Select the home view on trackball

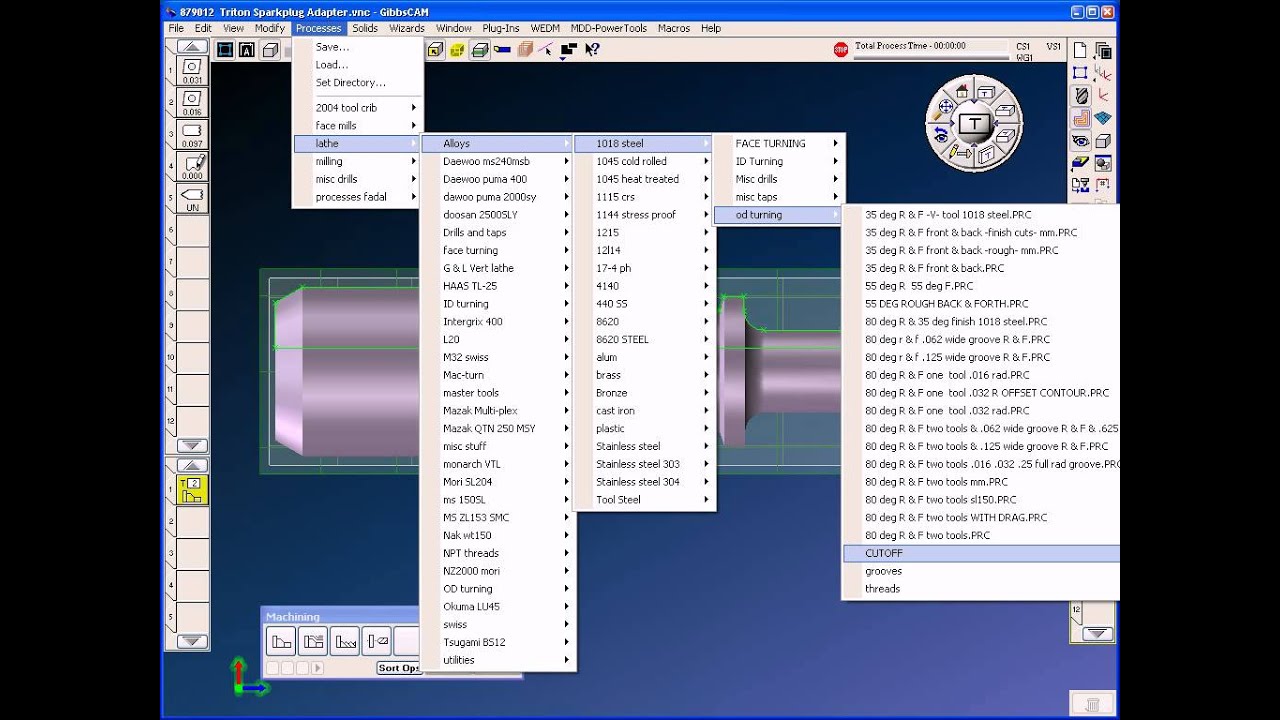tap(962, 90)
